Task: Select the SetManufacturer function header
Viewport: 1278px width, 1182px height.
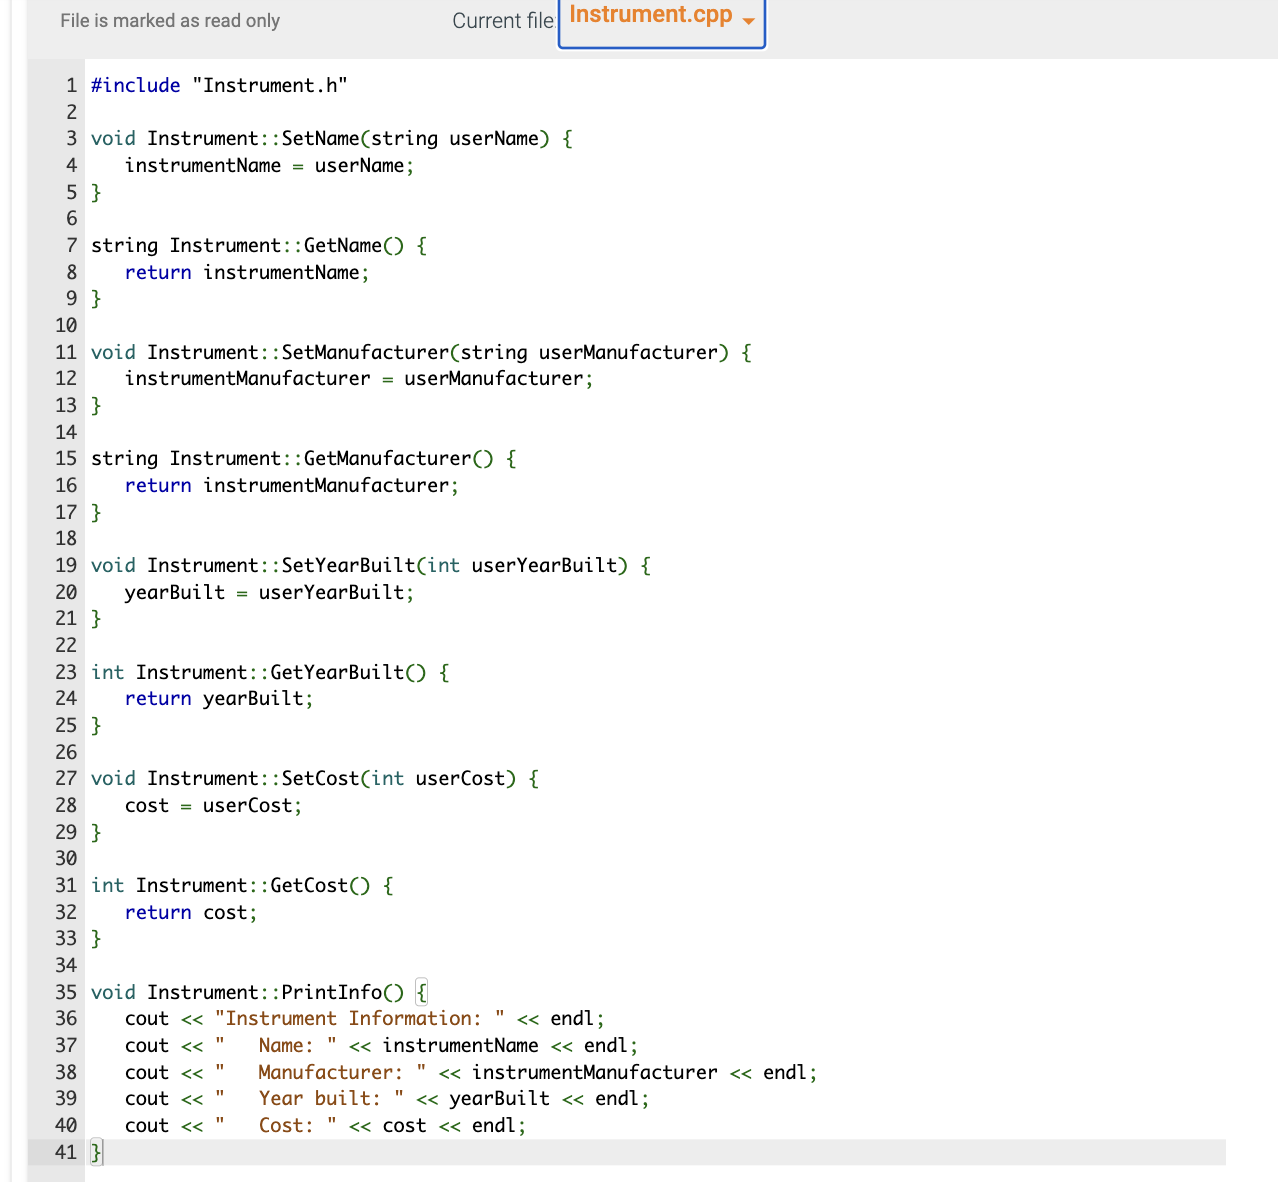Action: tap(420, 352)
